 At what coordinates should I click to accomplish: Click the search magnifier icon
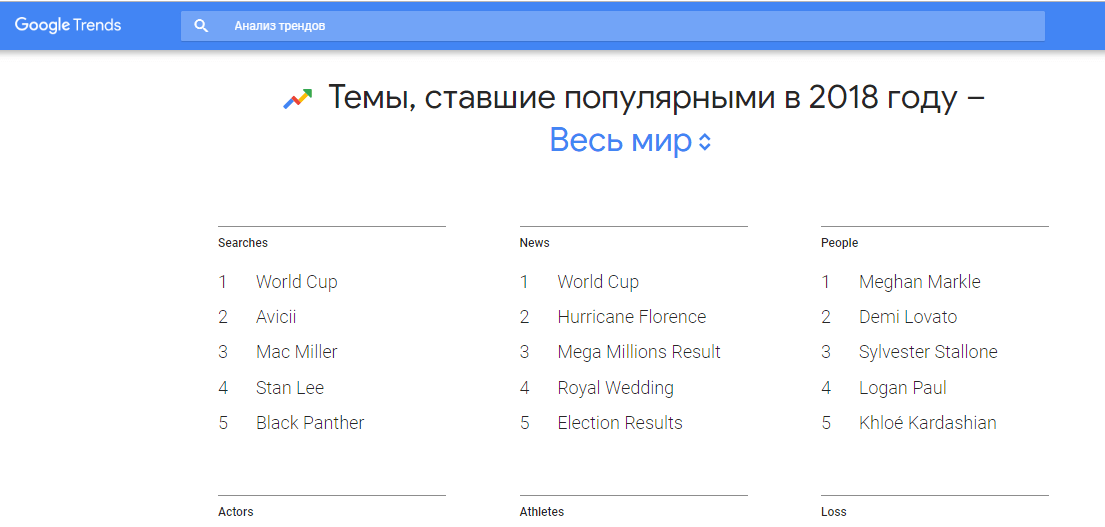click(x=201, y=26)
